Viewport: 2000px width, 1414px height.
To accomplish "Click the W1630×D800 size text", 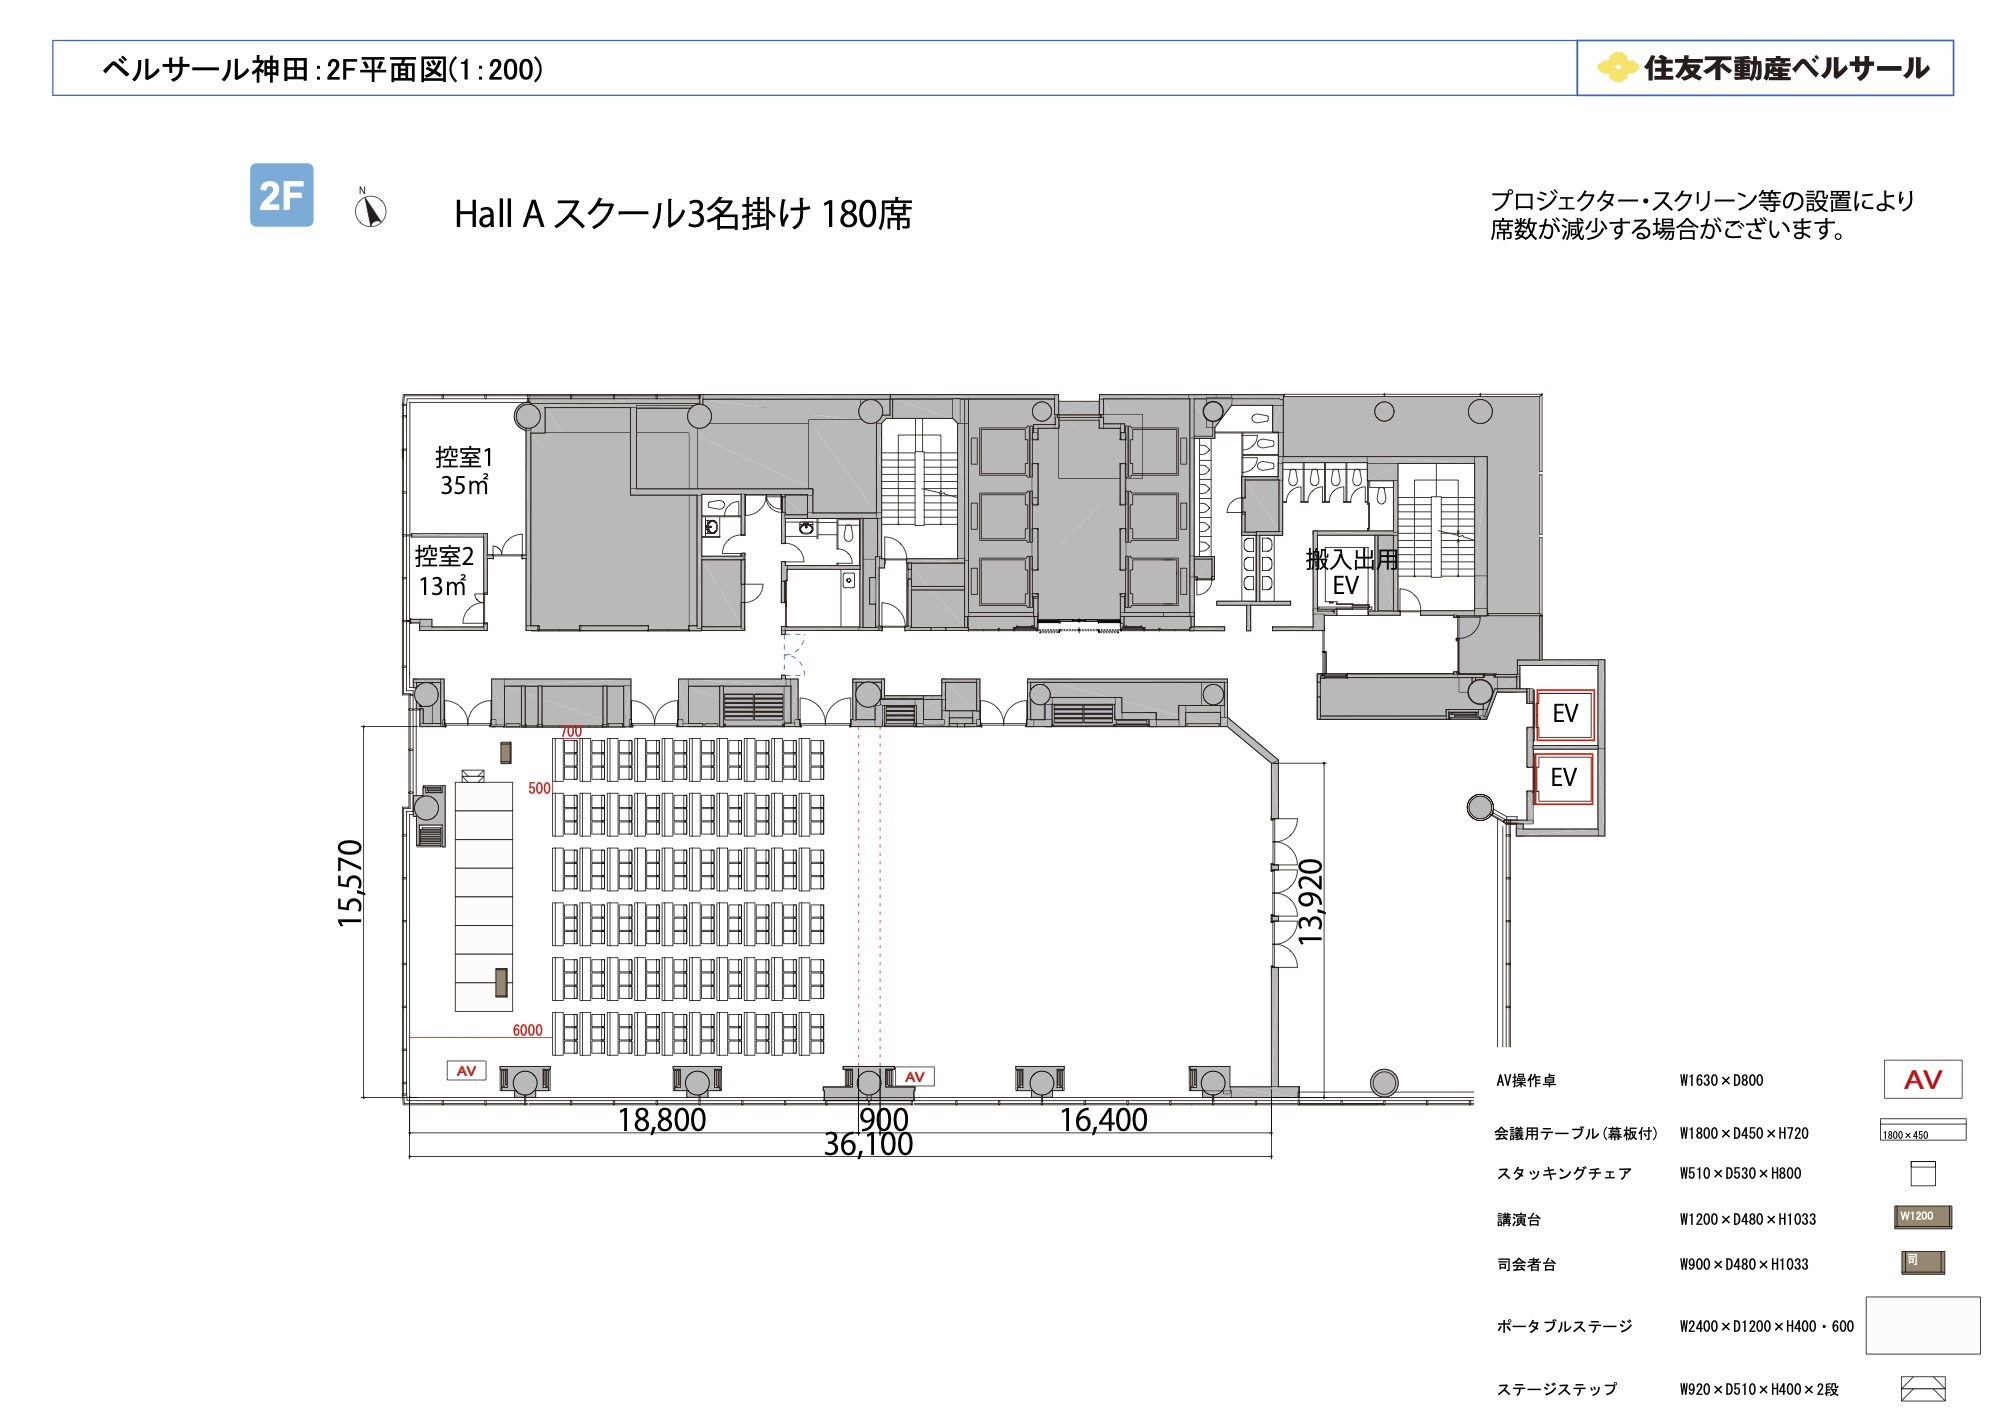I will click(1721, 1080).
